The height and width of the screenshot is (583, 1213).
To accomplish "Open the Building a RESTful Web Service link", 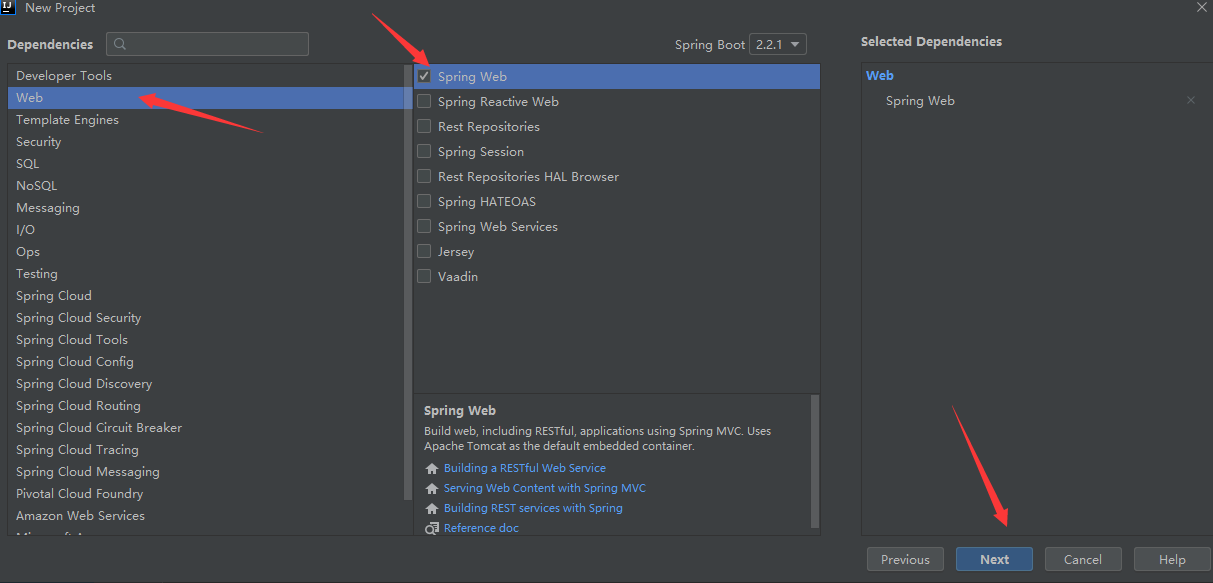I will [525, 468].
